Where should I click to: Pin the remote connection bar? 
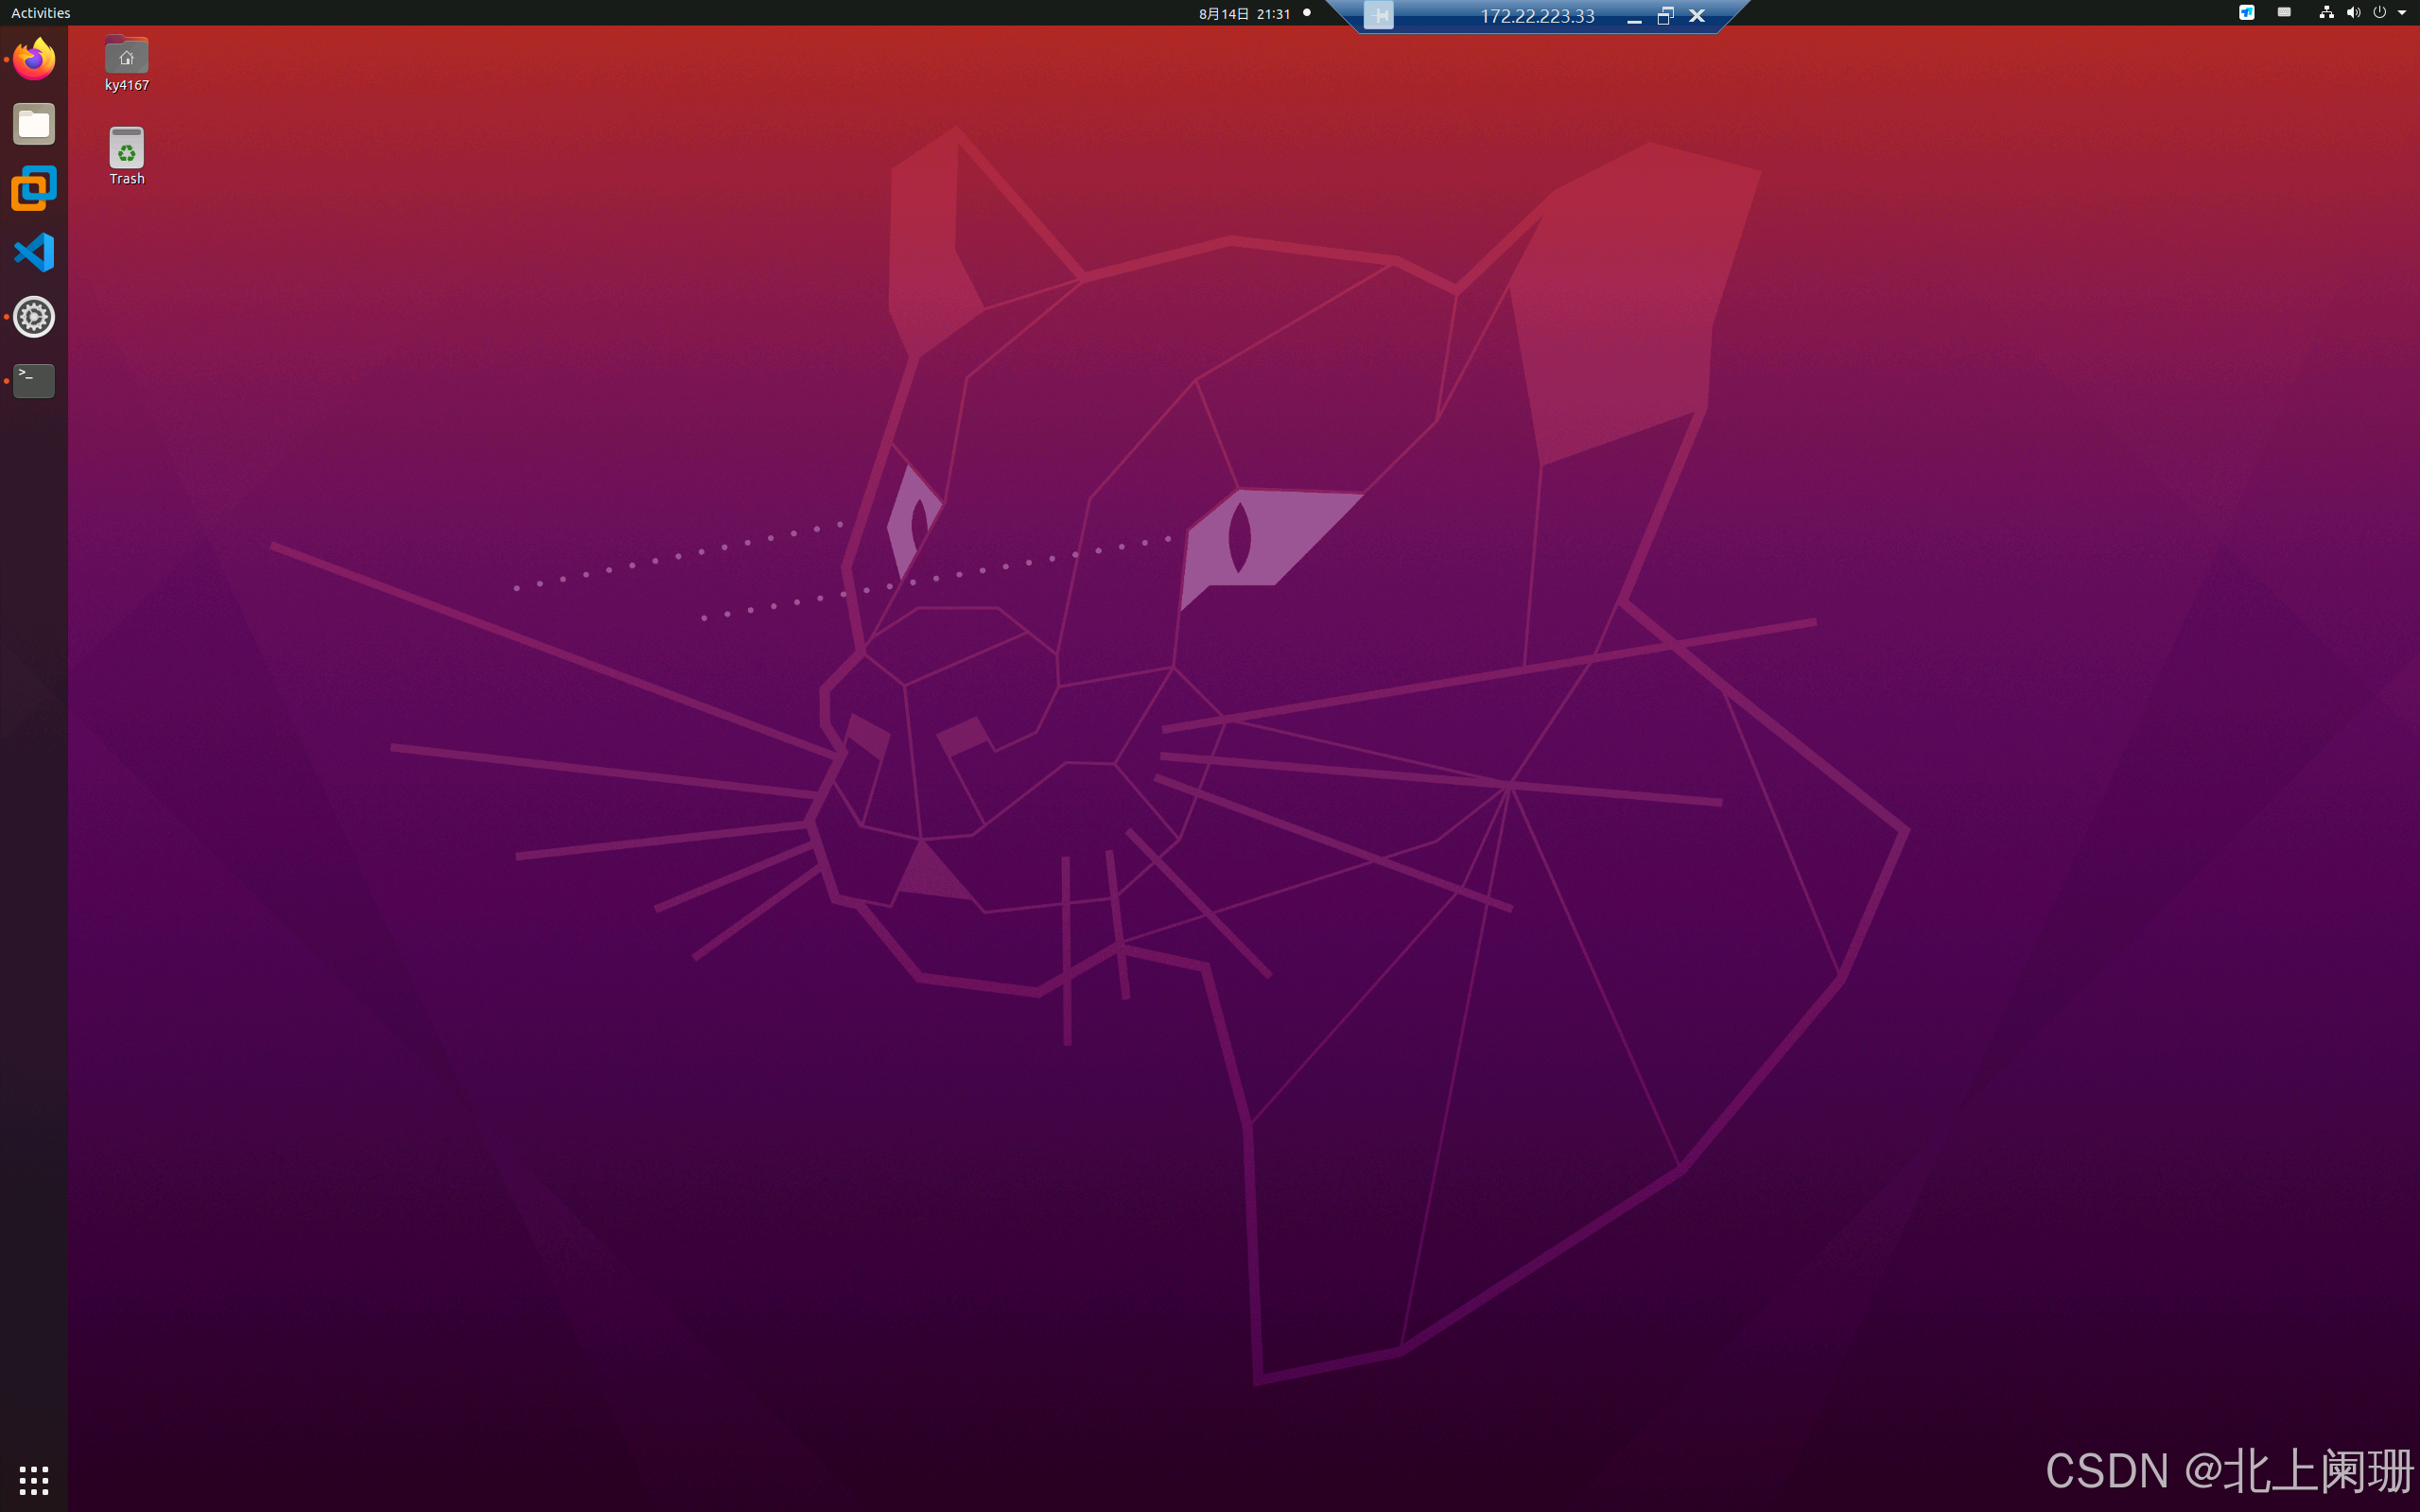point(1379,15)
